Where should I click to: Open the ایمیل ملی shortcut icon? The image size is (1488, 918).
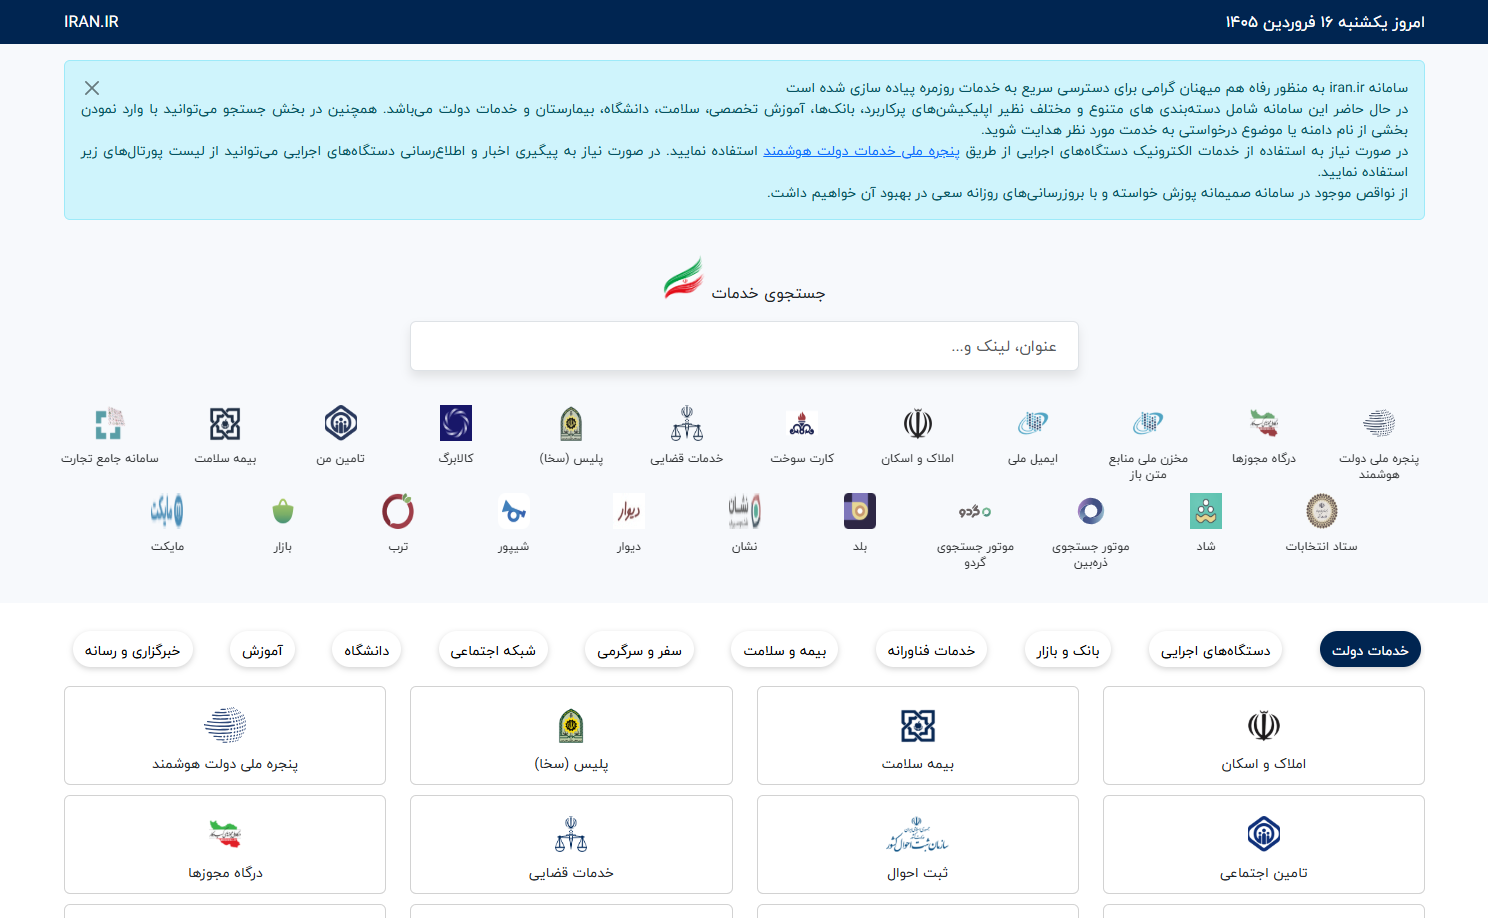(1033, 424)
